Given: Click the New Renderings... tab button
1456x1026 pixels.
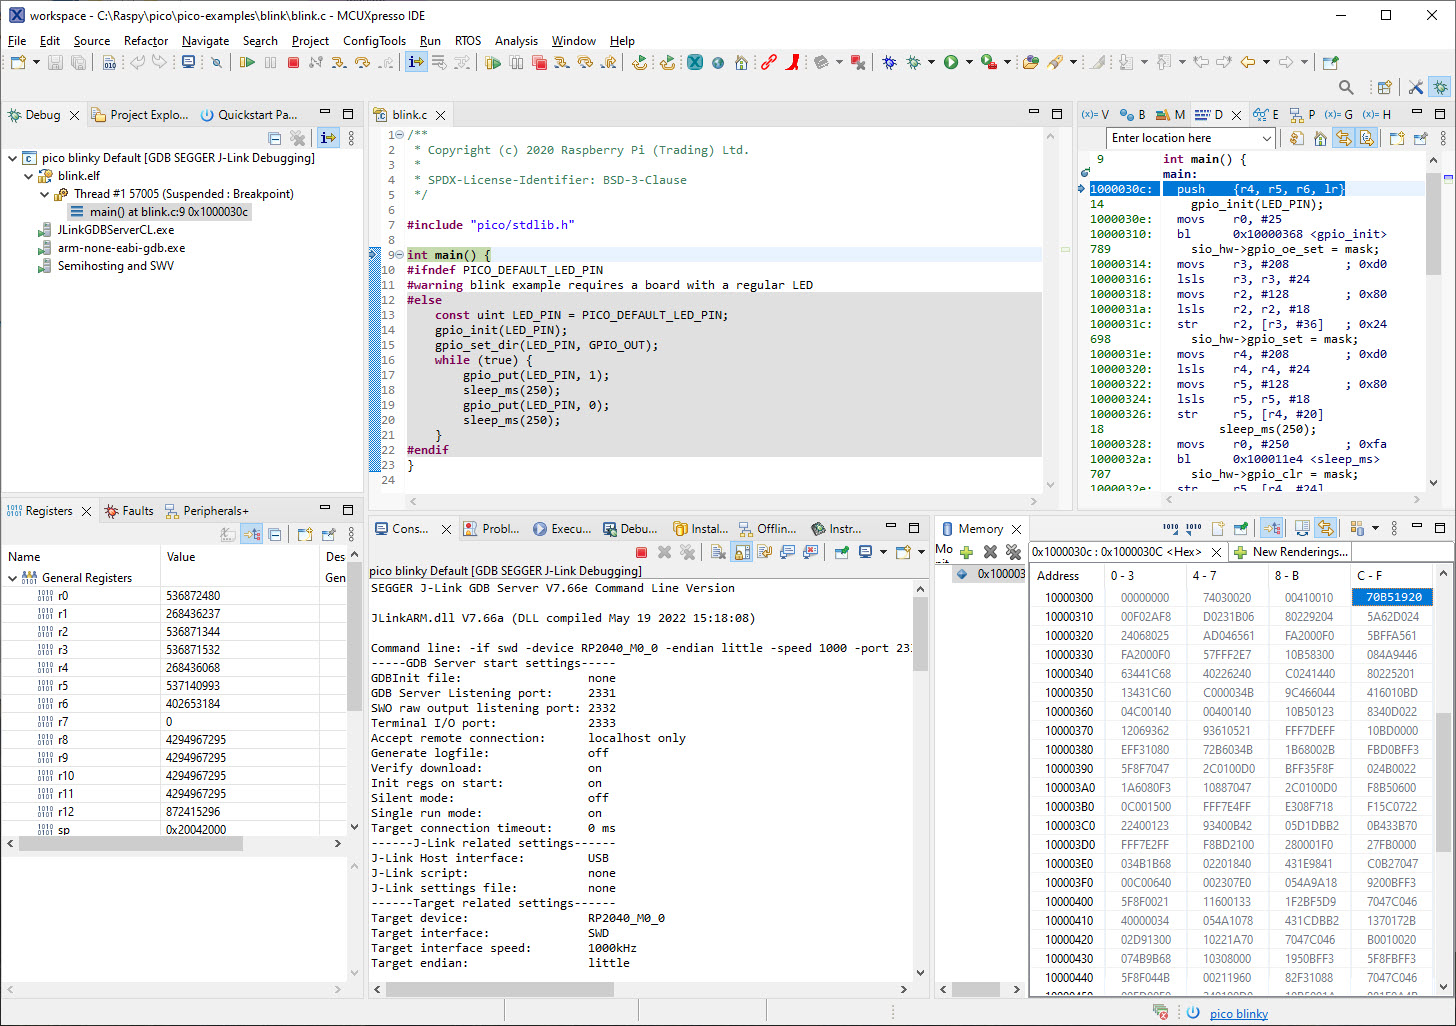Looking at the screenshot, I should click(x=1291, y=552).
